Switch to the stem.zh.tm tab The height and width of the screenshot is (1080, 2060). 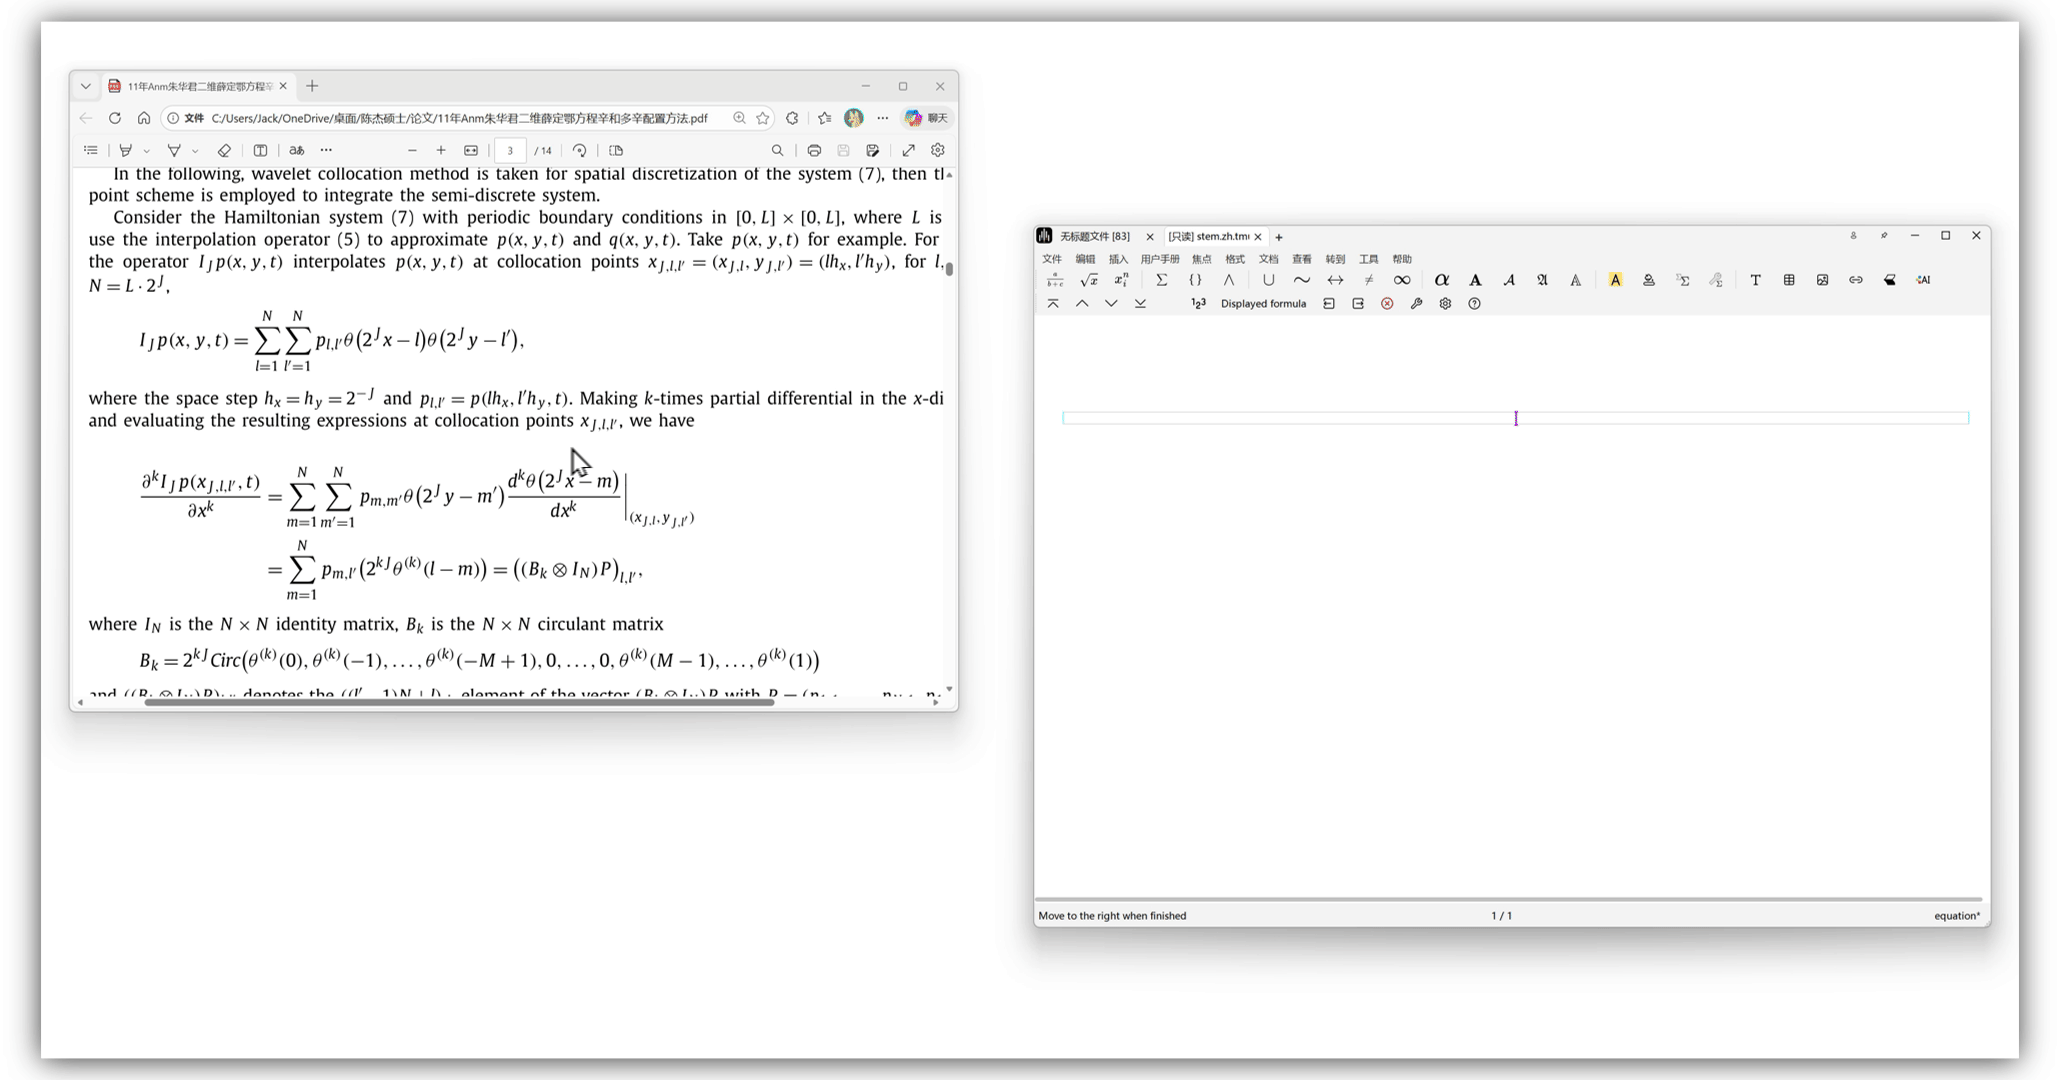[x=1210, y=237]
